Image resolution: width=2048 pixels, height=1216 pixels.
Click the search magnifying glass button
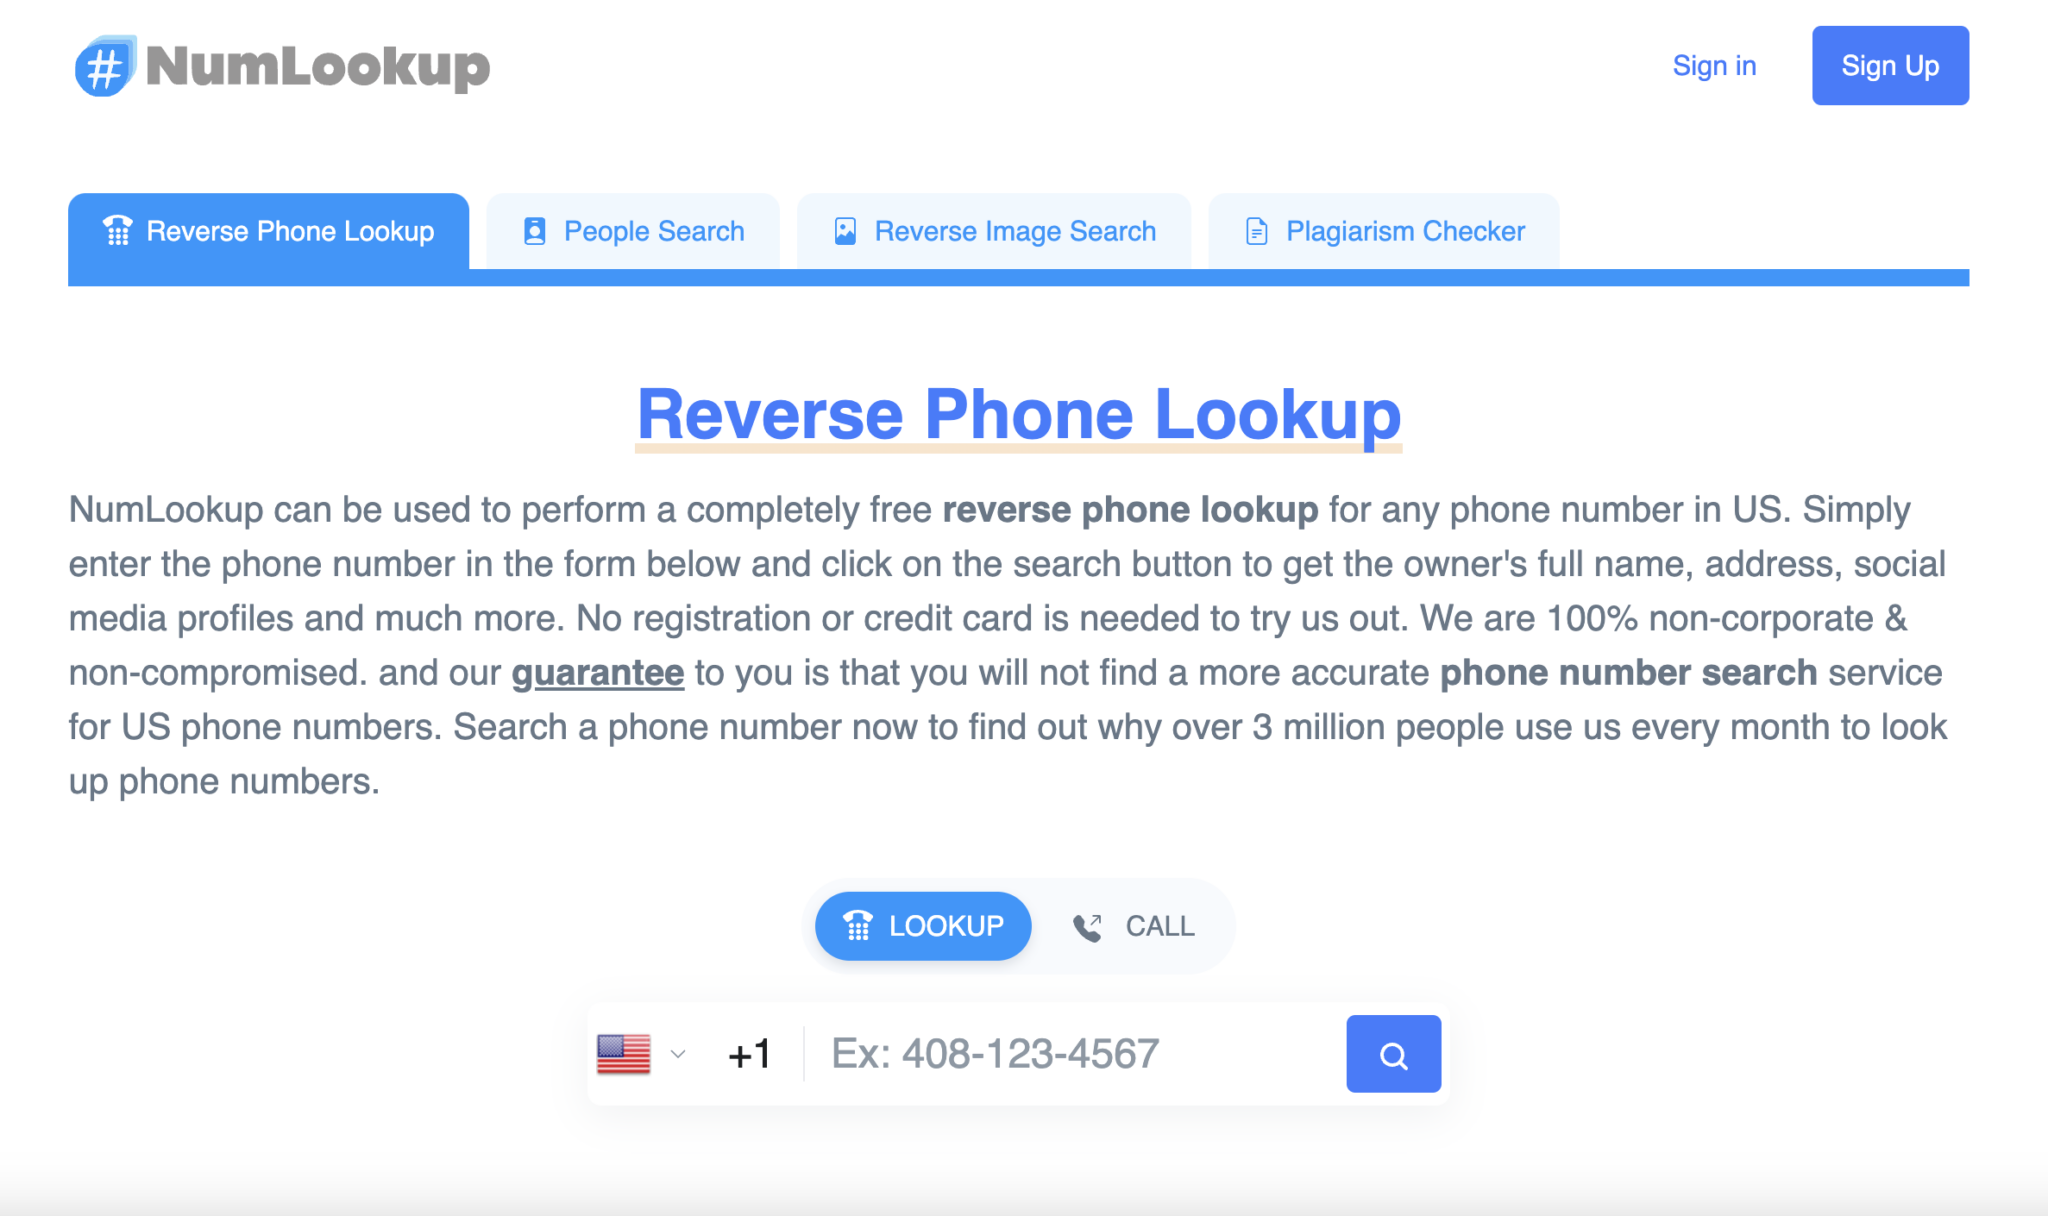[x=1394, y=1052]
